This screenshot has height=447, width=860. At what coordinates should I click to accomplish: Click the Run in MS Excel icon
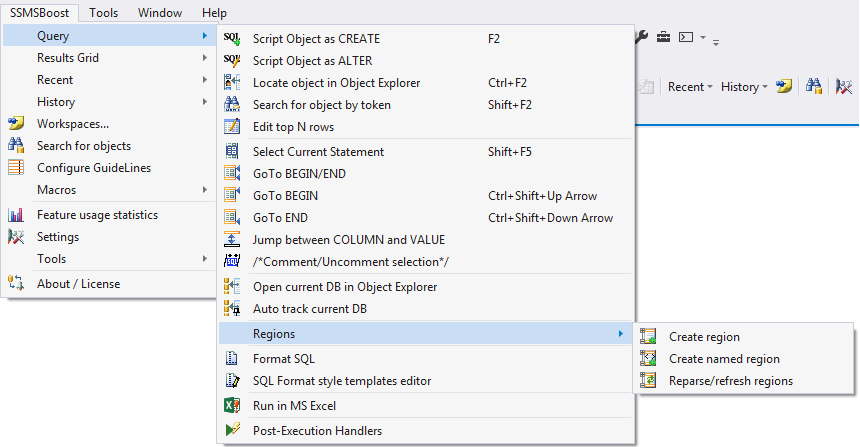tap(232, 406)
